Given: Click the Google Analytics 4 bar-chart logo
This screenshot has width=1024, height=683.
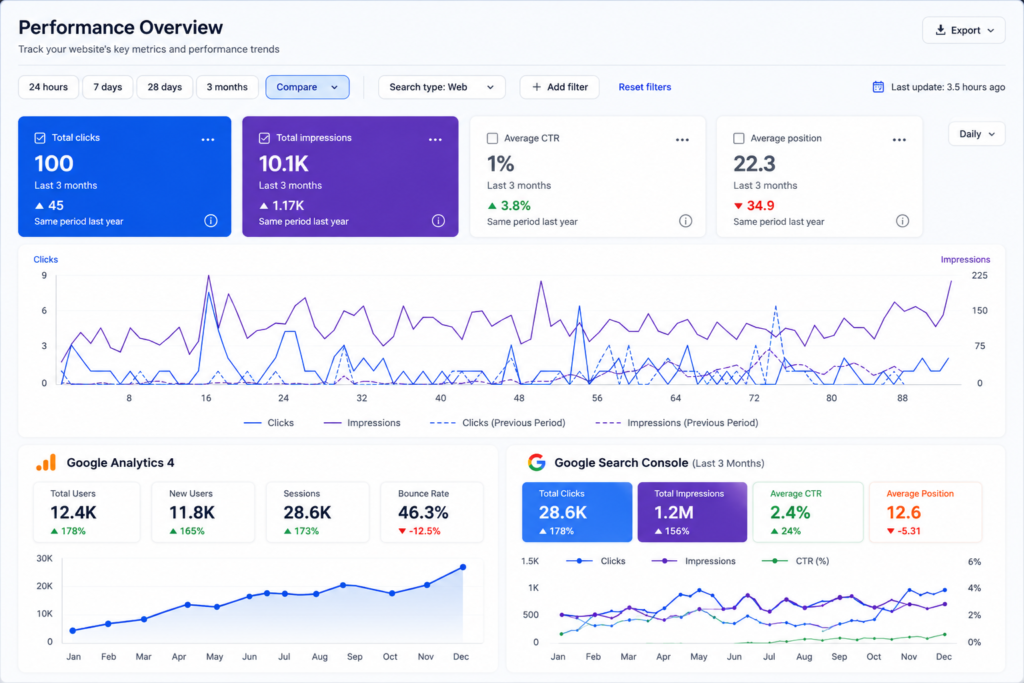Looking at the screenshot, I should pos(46,462).
